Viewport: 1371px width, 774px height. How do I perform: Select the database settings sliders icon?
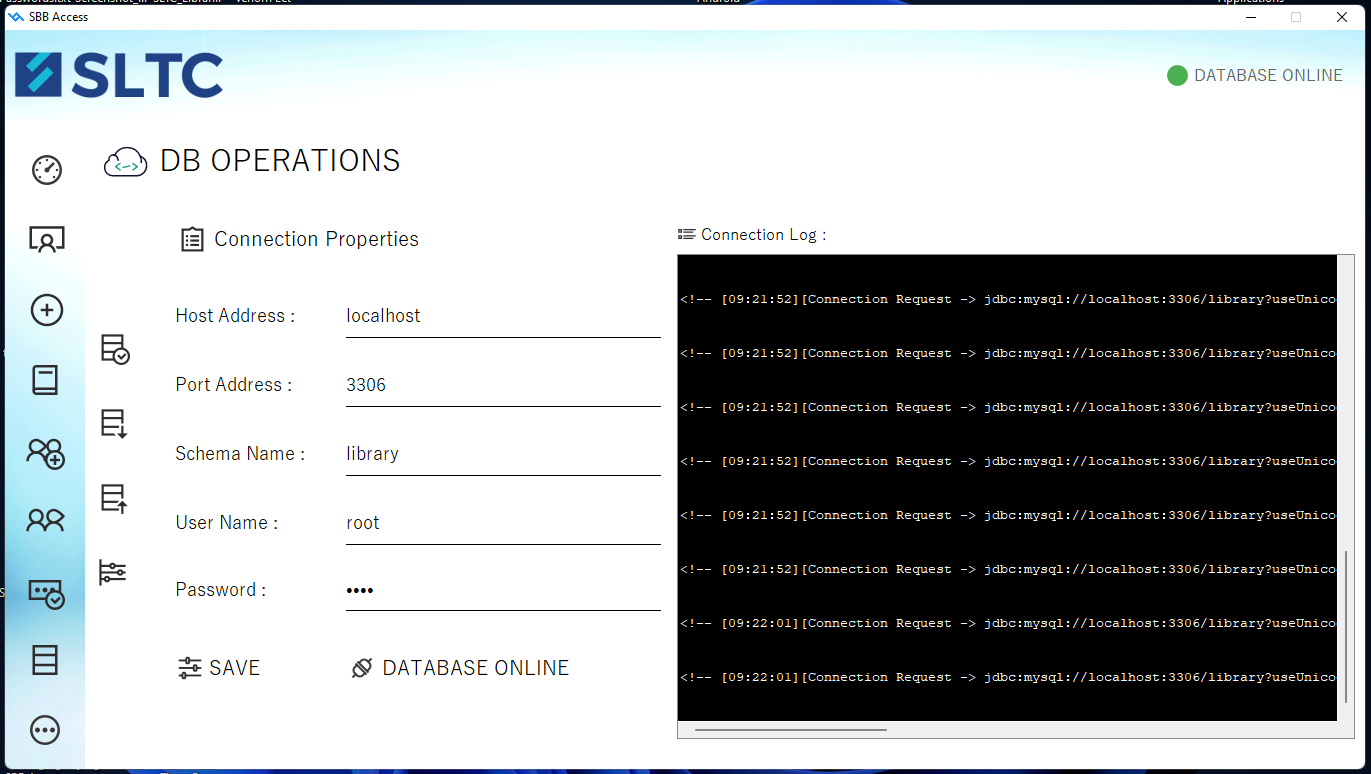coord(113,572)
